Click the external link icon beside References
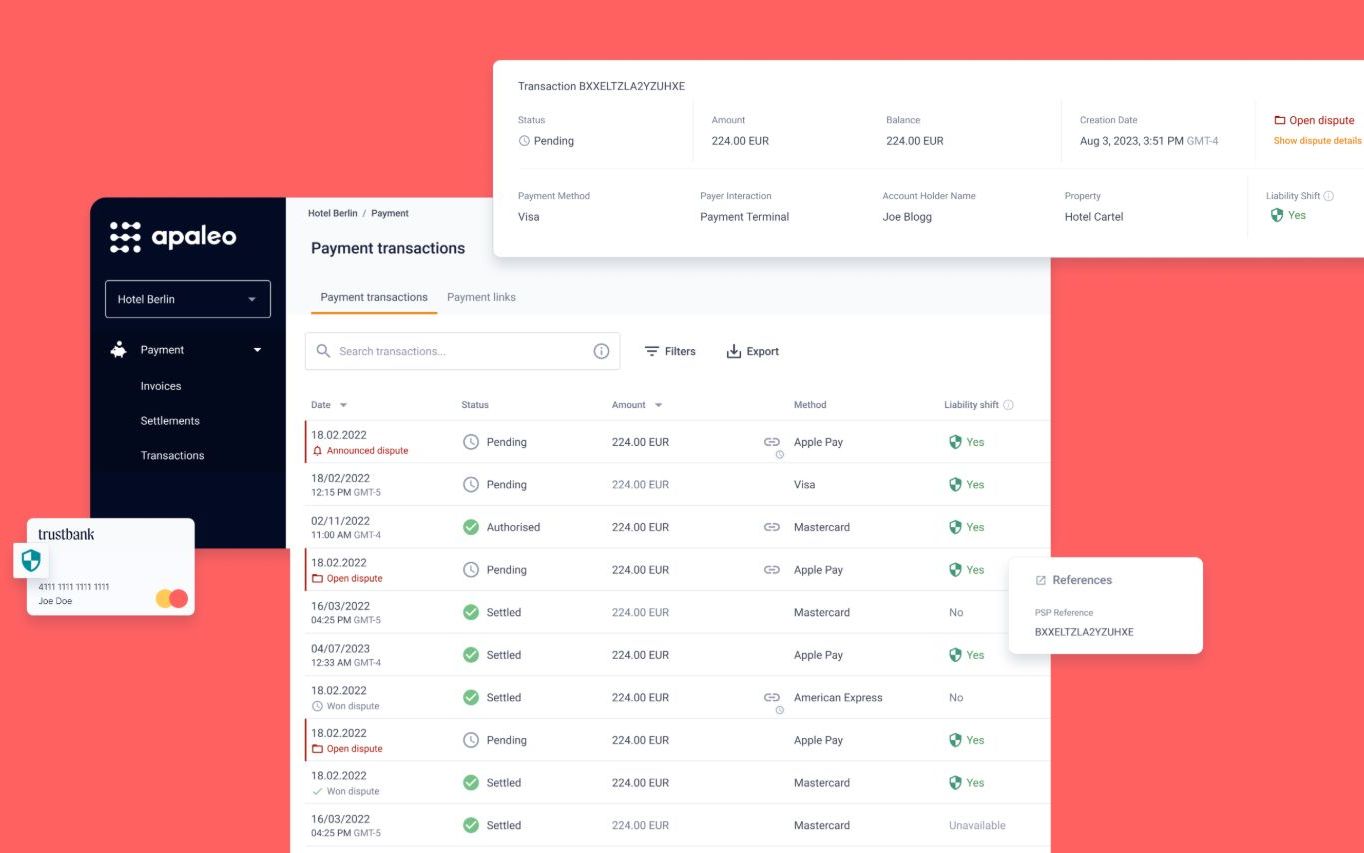 pos(1041,580)
